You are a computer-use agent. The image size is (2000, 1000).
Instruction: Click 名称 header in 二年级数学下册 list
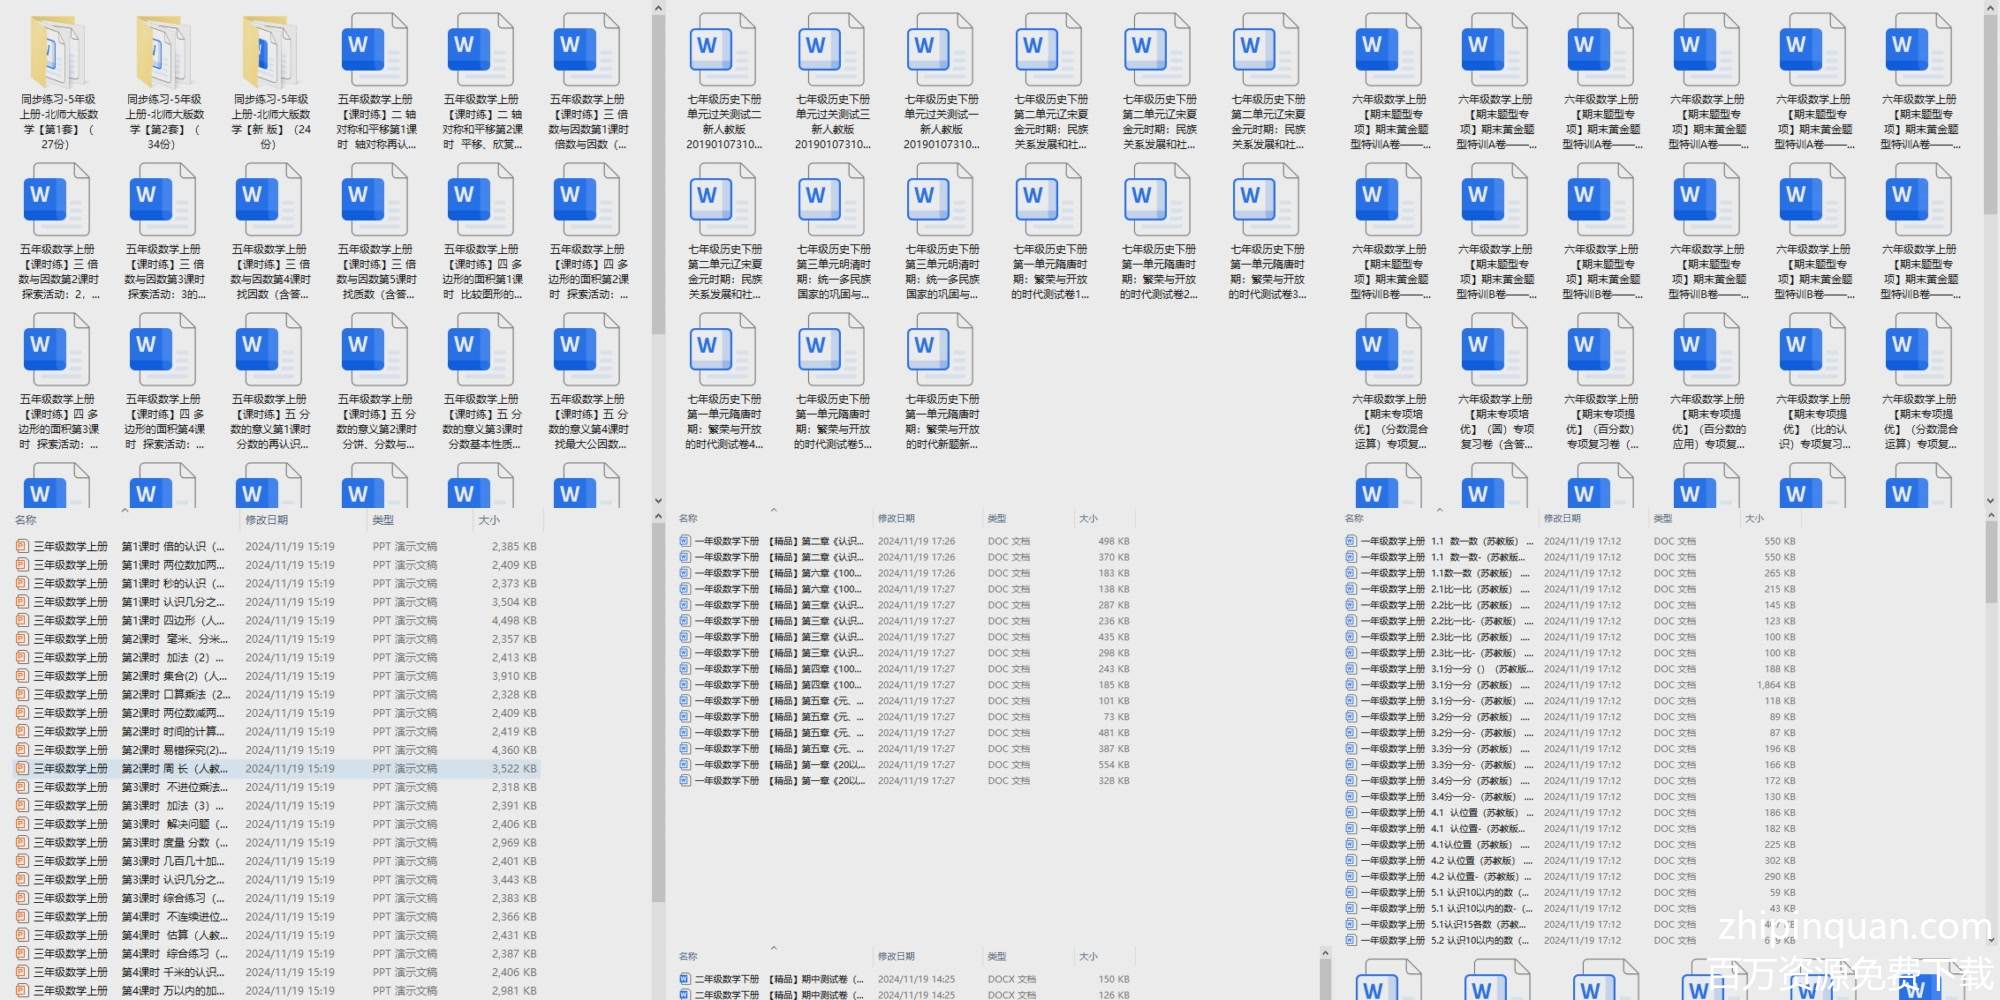(688, 957)
